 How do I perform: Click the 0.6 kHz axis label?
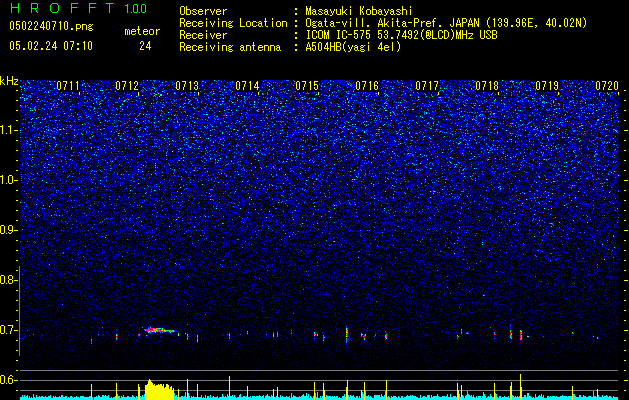point(6,380)
